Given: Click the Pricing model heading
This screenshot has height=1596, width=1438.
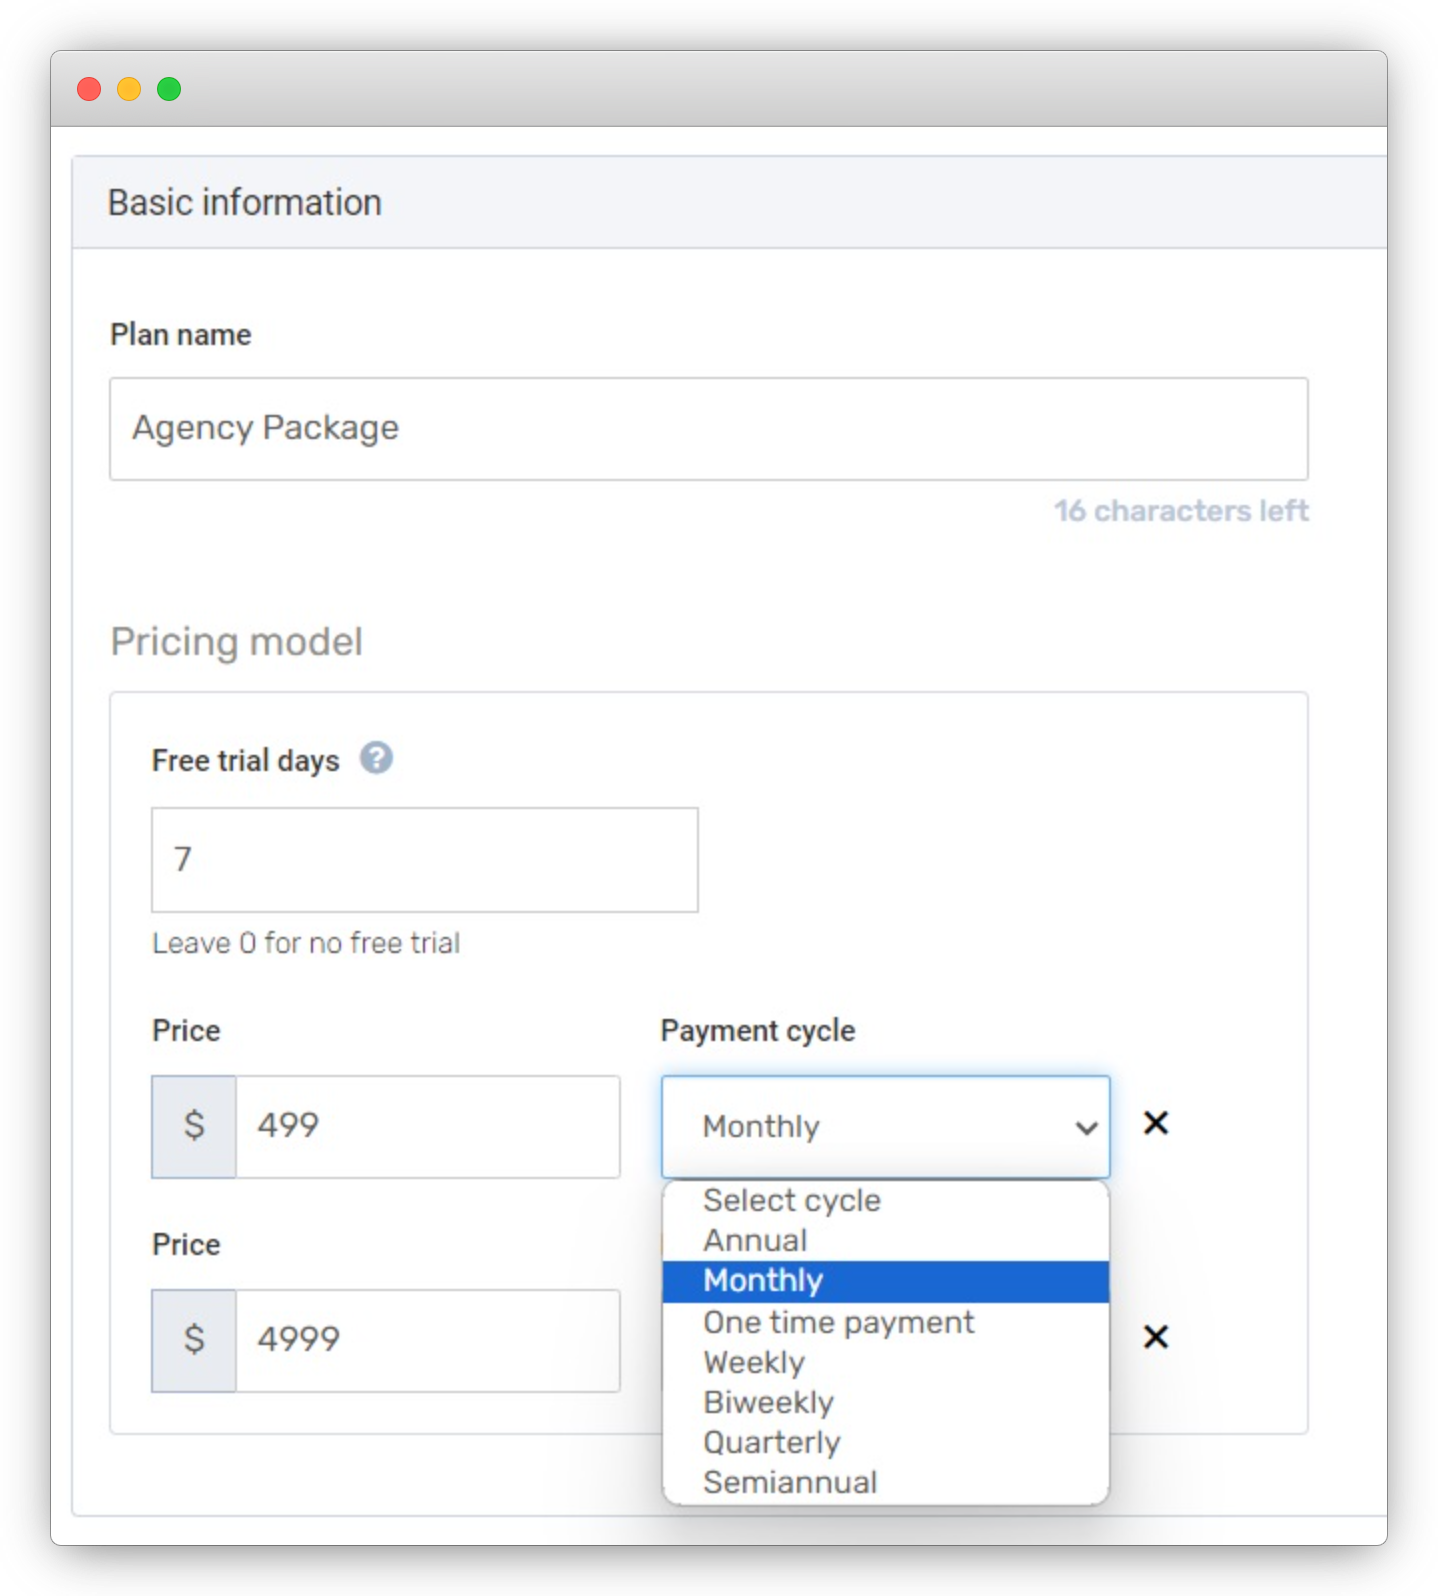Looking at the screenshot, I should pyautogui.click(x=237, y=642).
